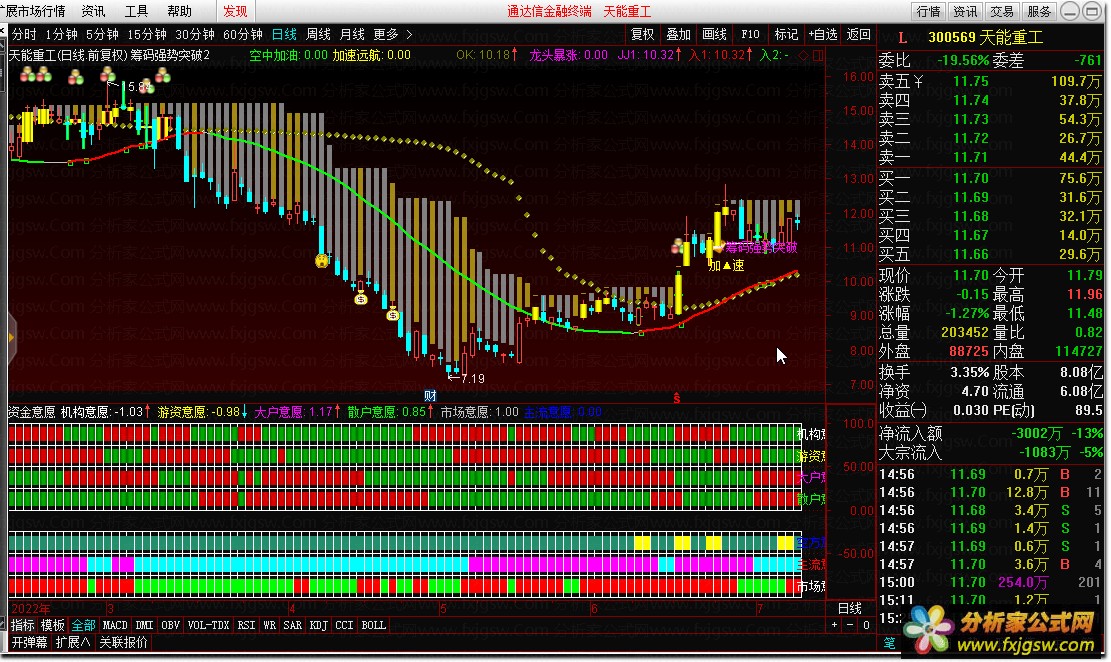Open the 帮助 menu
The height and width of the screenshot is (662, 1111).
click(179, 11)
